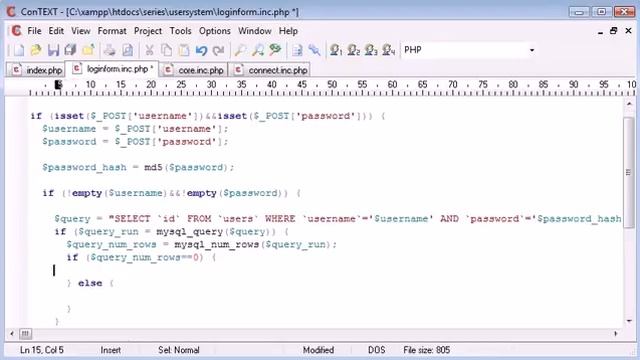Open the Replace tool

276,50
